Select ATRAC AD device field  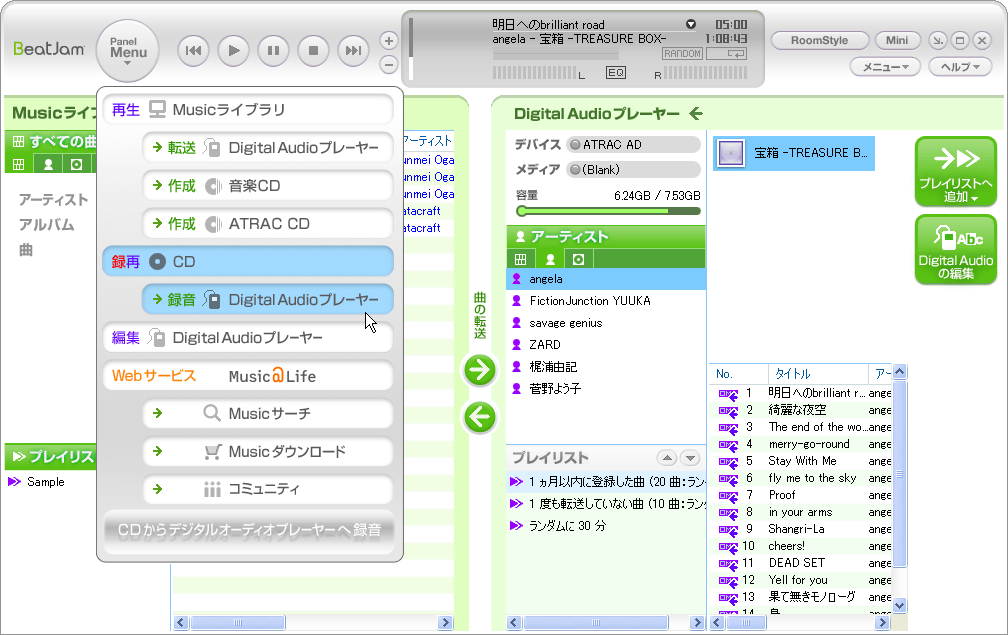point(633,145)
